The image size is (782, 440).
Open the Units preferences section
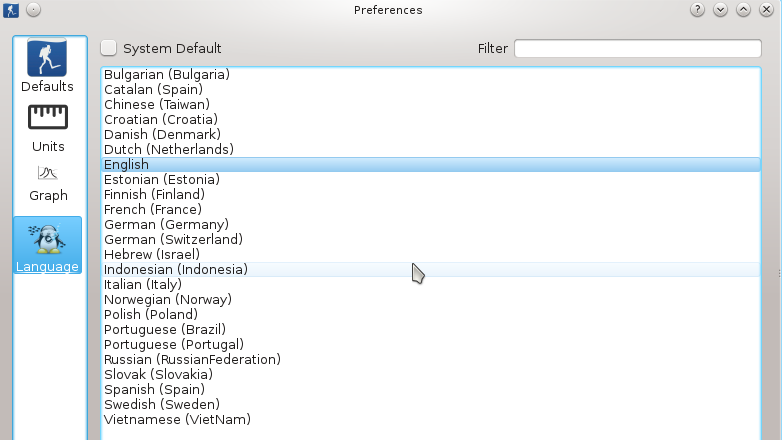(x=48, y=129)
